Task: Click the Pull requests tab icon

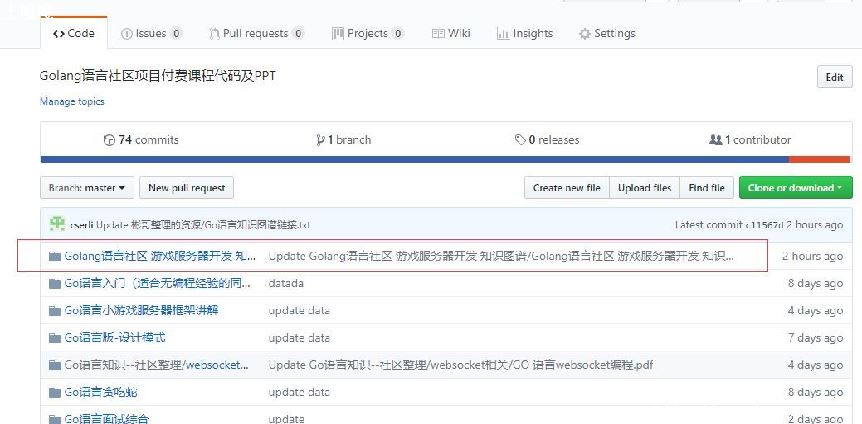Action: point(214,34)
